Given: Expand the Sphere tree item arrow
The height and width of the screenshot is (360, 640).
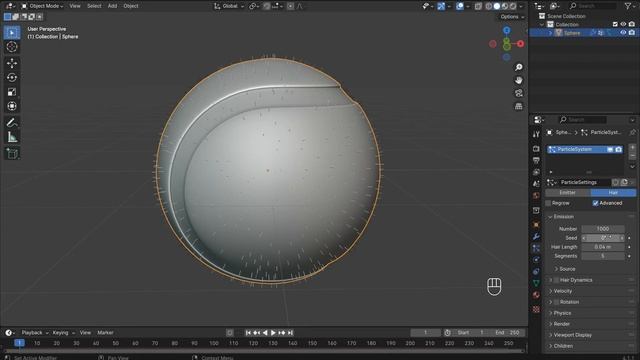Looking at the screenshot, I should (551, 33).
